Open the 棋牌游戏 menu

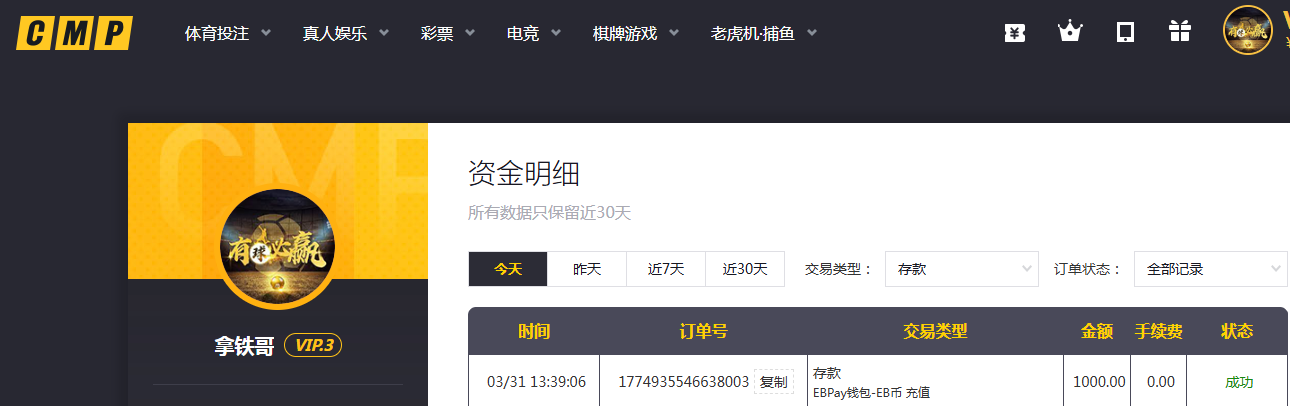pos(625,33)
